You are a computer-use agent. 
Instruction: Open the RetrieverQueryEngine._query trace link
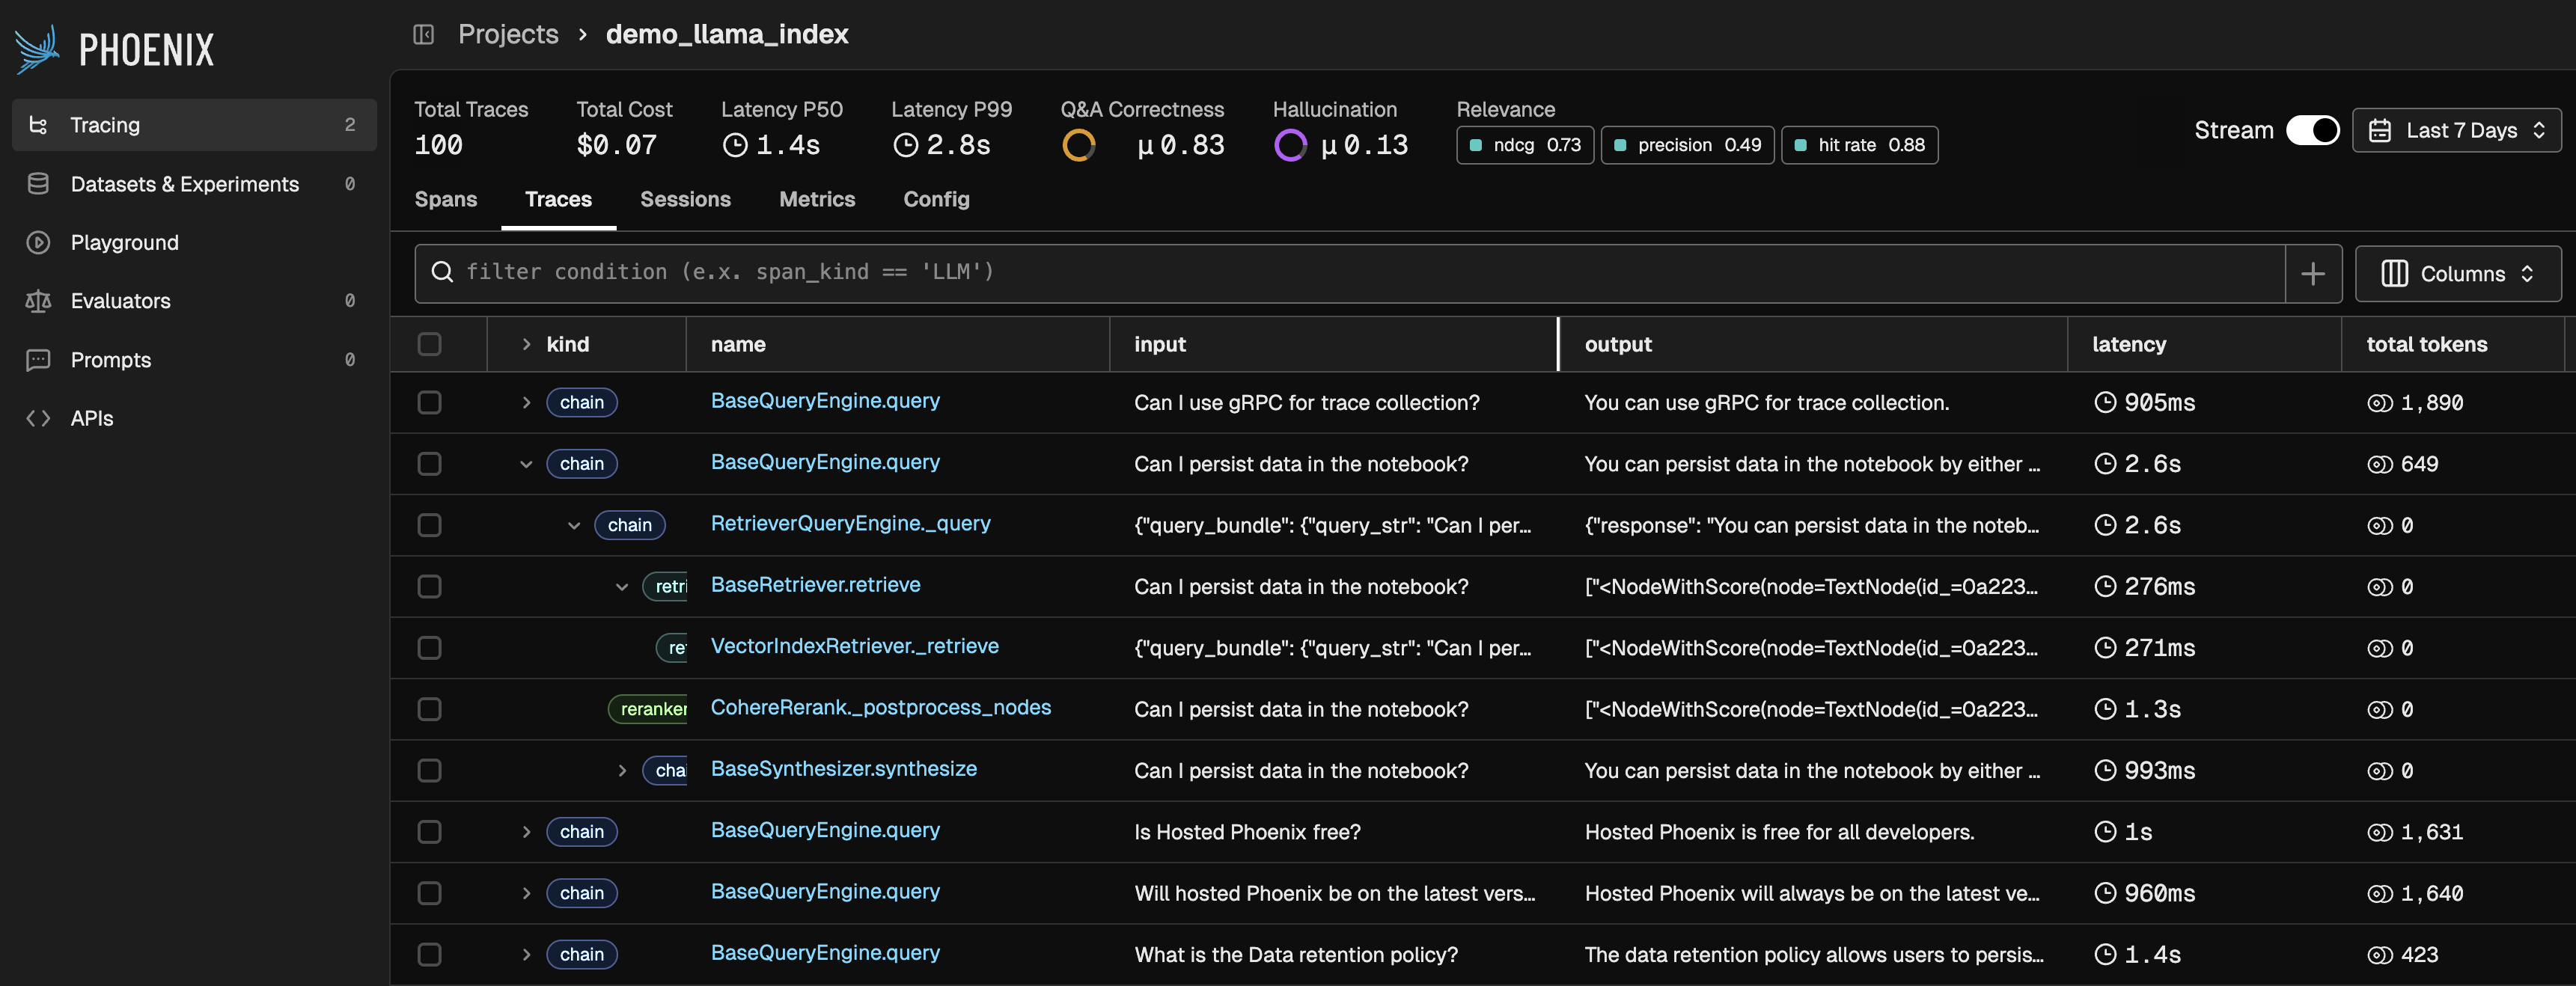coord(850,523)
